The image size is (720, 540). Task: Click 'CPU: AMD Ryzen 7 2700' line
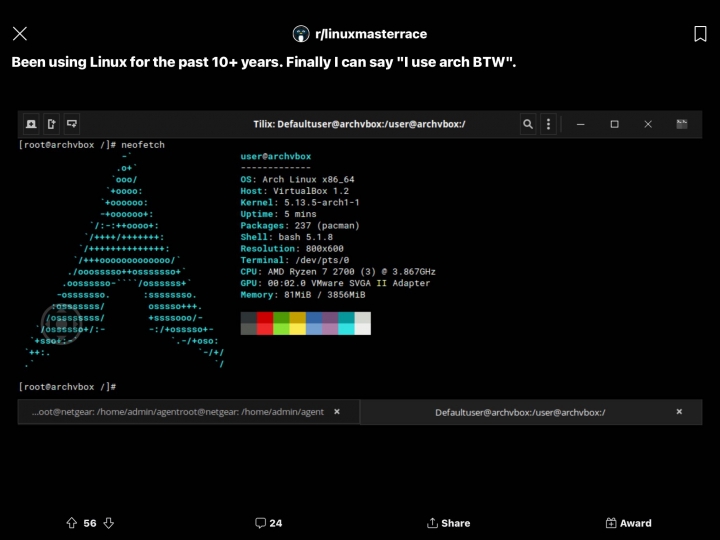coord(338,272)
